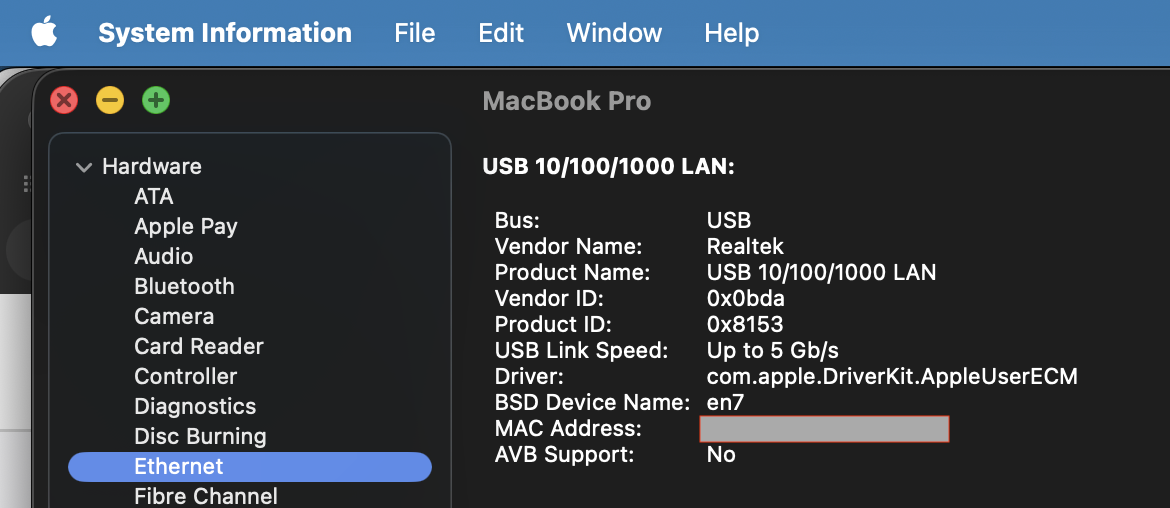This screenshot has width=1170, height=508.
Task: Collapse the Hardware section chevron
Action: pyautogui.click(x=84, y=167)
